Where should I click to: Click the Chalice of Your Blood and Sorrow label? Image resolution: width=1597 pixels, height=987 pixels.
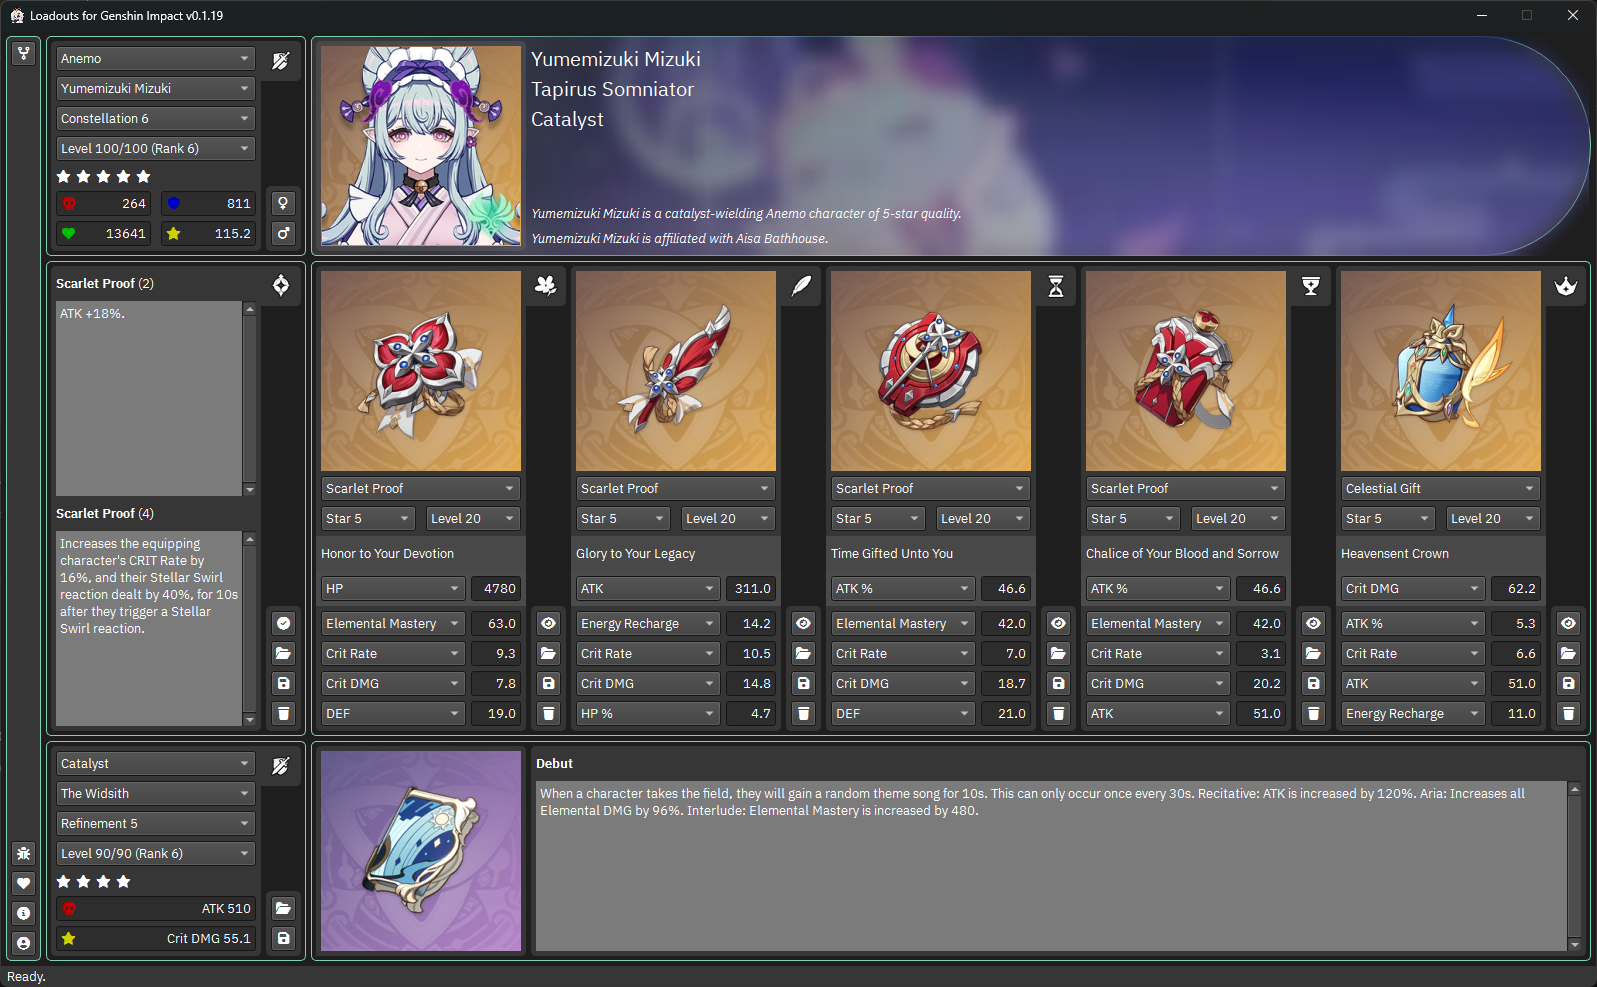(x=1182, y=553)
